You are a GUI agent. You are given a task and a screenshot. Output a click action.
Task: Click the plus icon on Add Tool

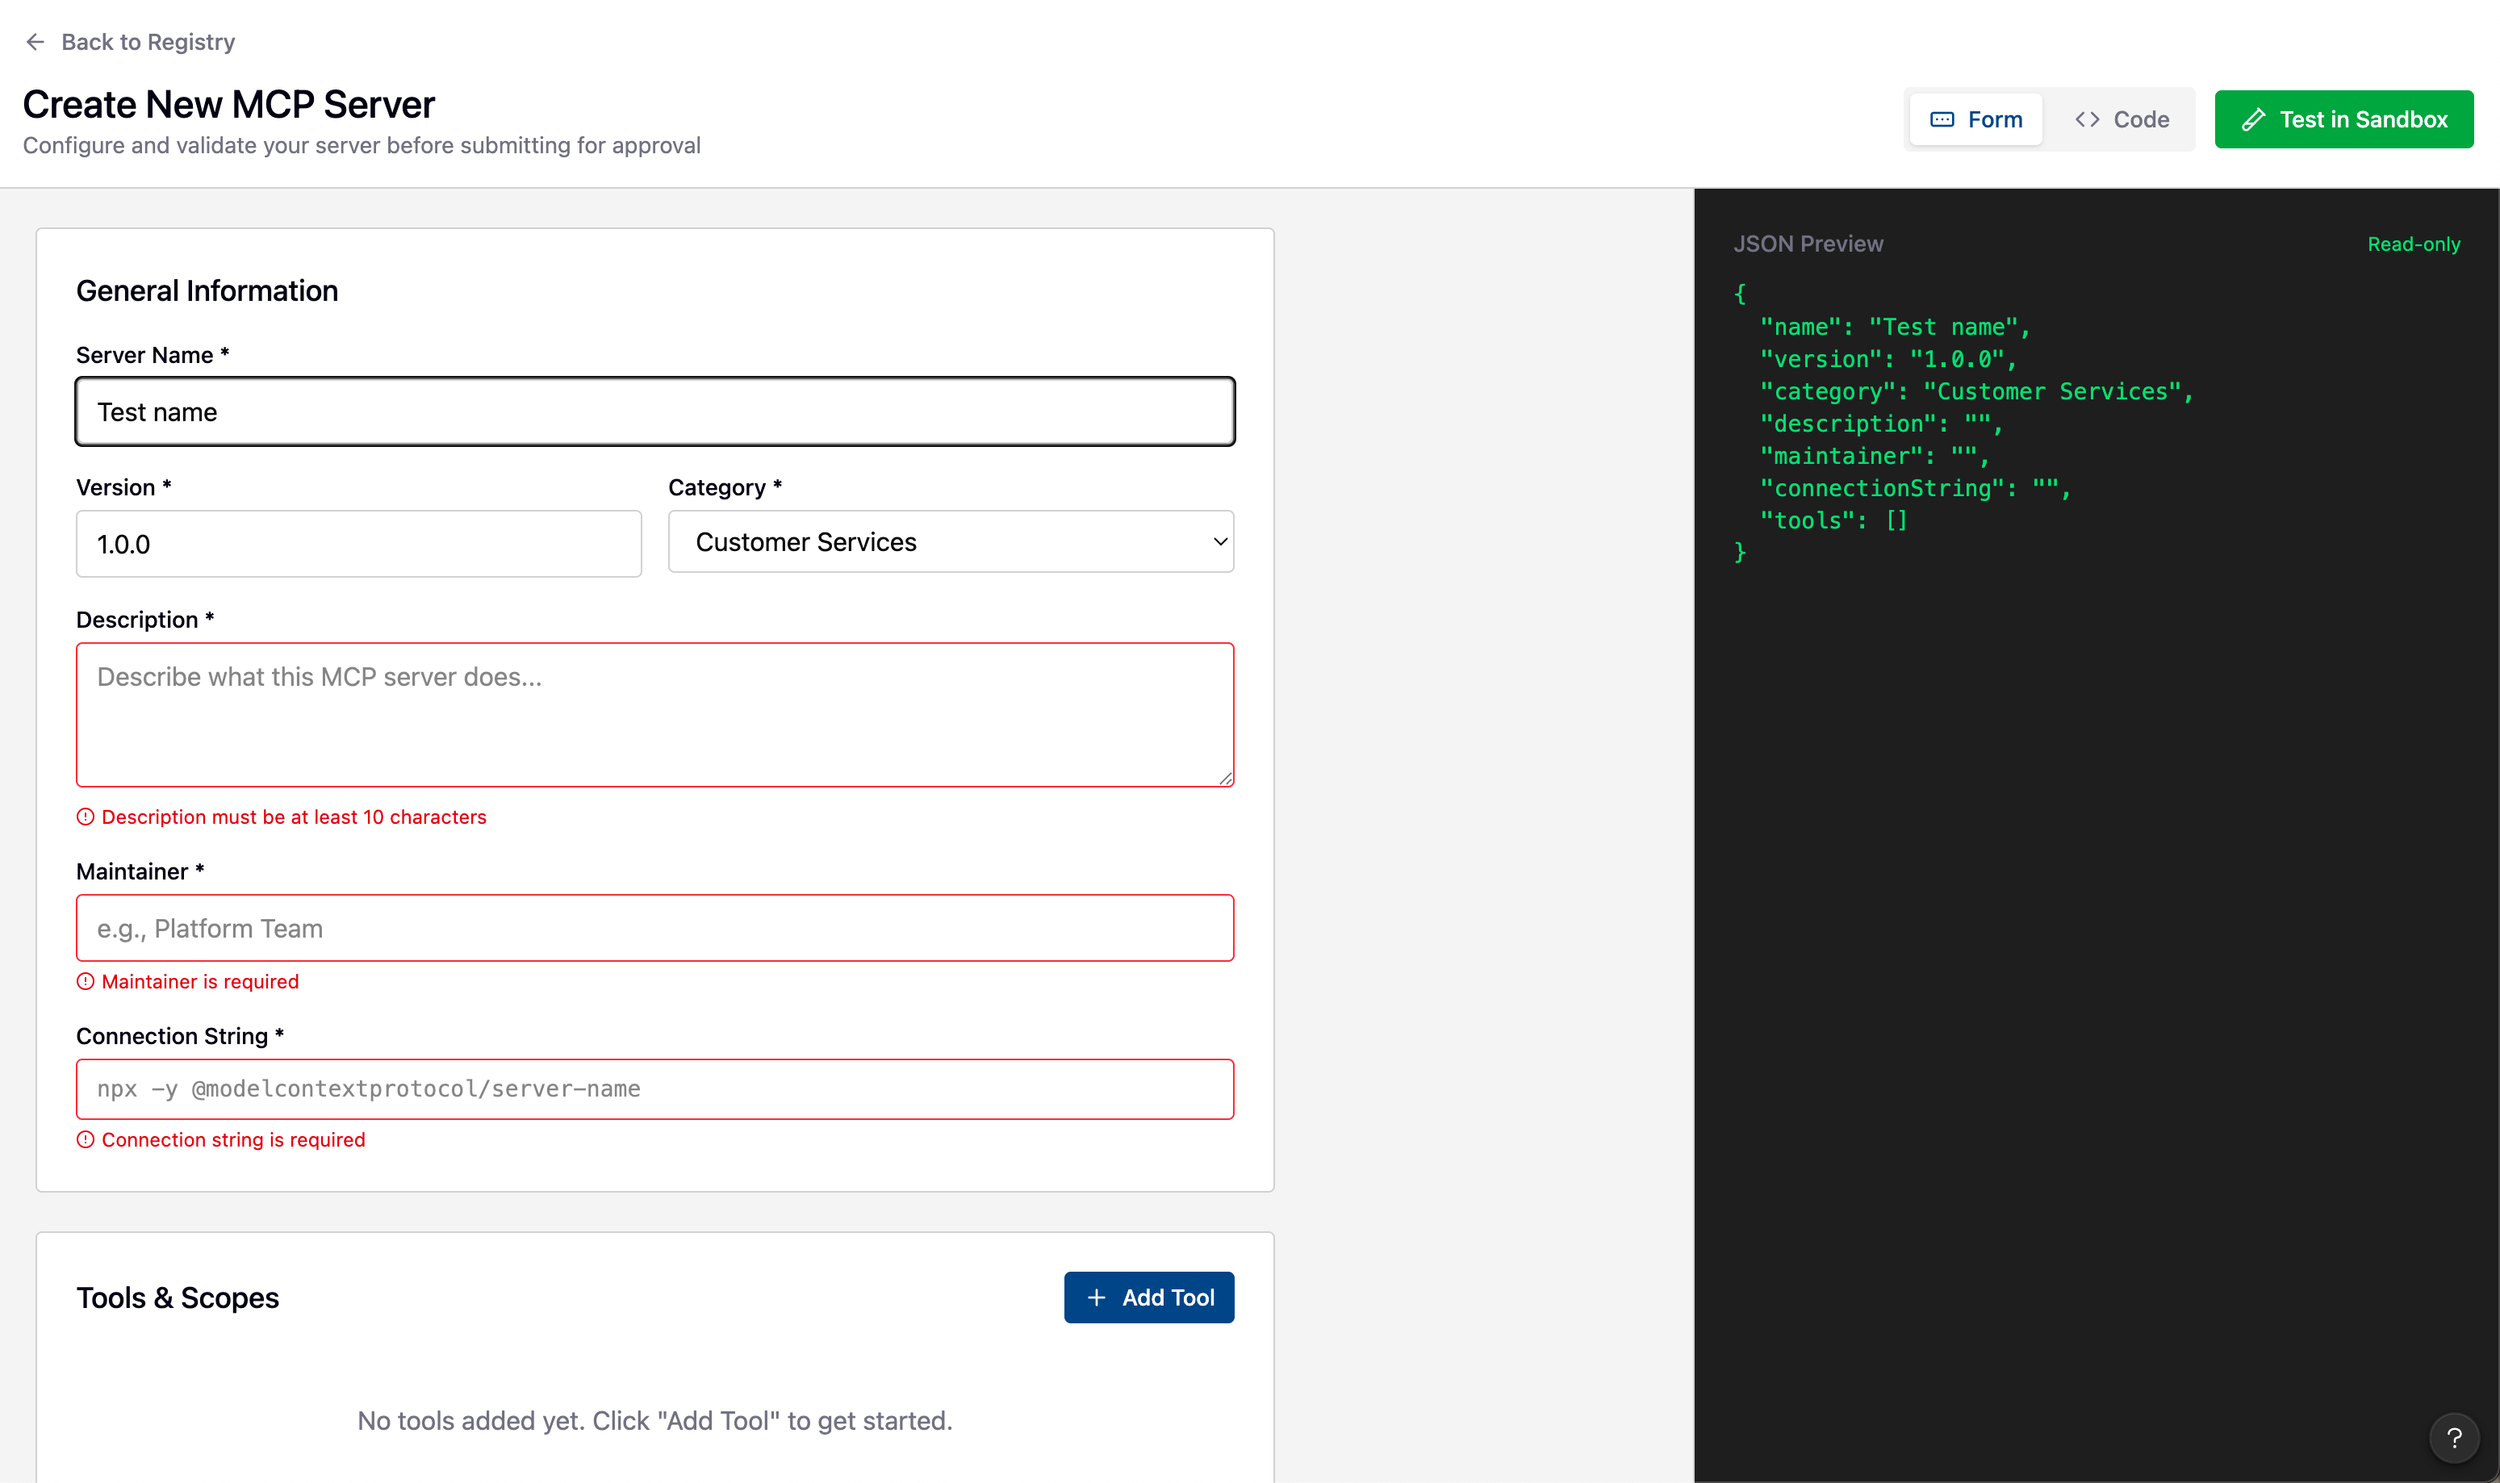click(1096, 1297)
